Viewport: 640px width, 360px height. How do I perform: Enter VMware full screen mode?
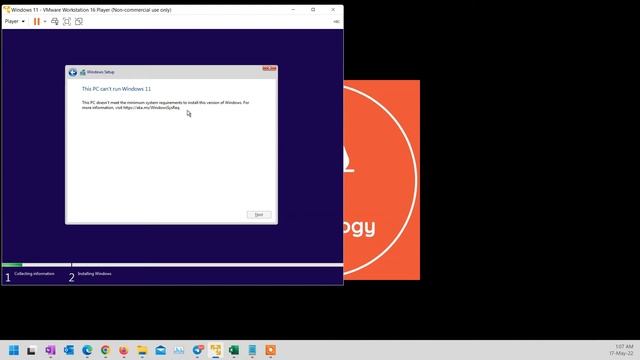pos(67,22)
